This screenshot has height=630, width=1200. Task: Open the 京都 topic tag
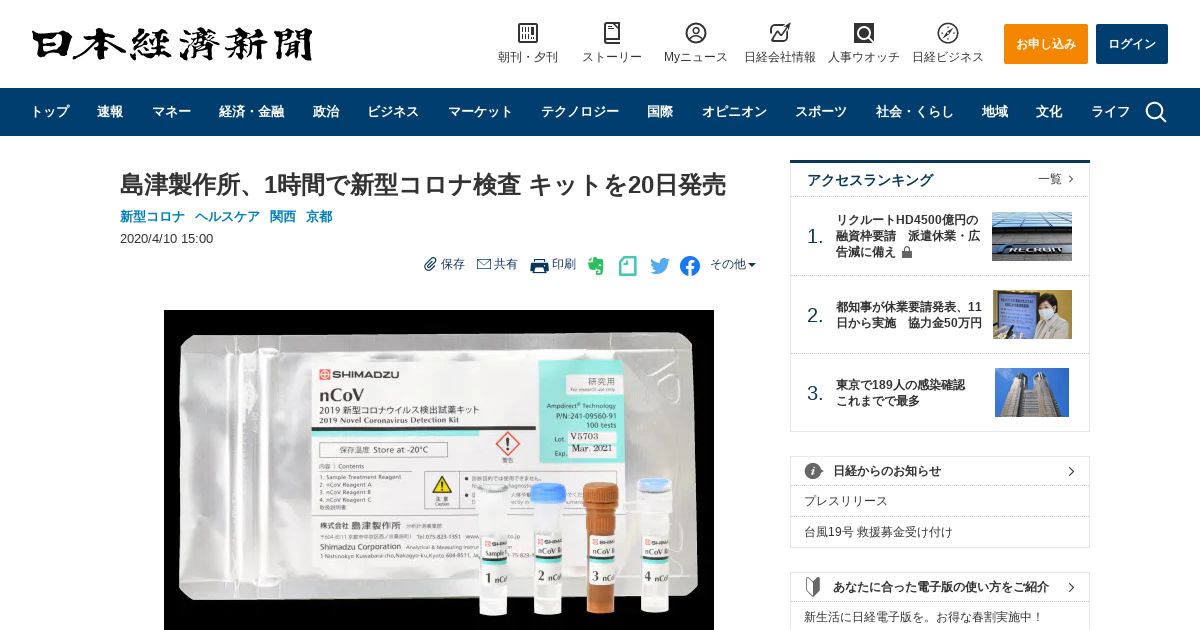[x=319, y=216]
